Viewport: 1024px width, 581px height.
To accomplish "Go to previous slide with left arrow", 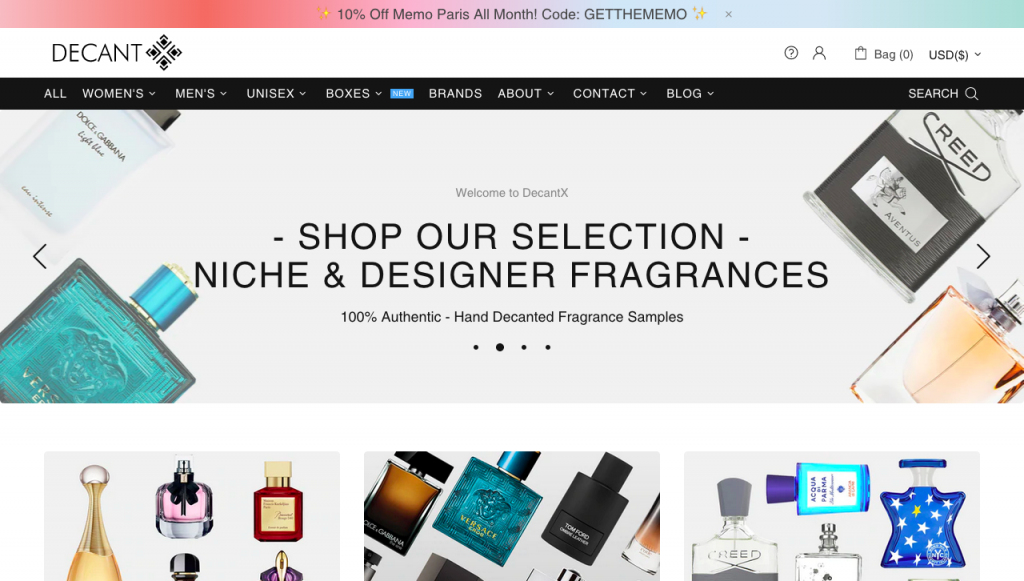I will tap(40, 257).
